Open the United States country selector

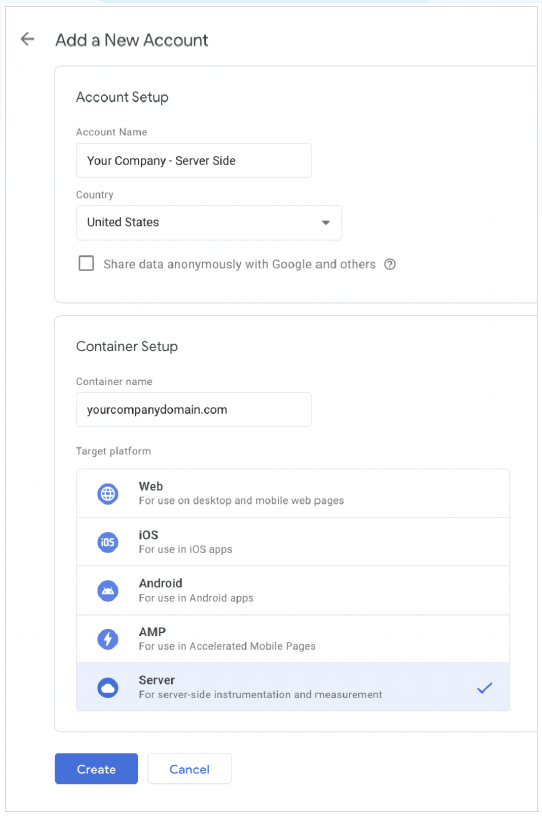click(x=208, y=222)
